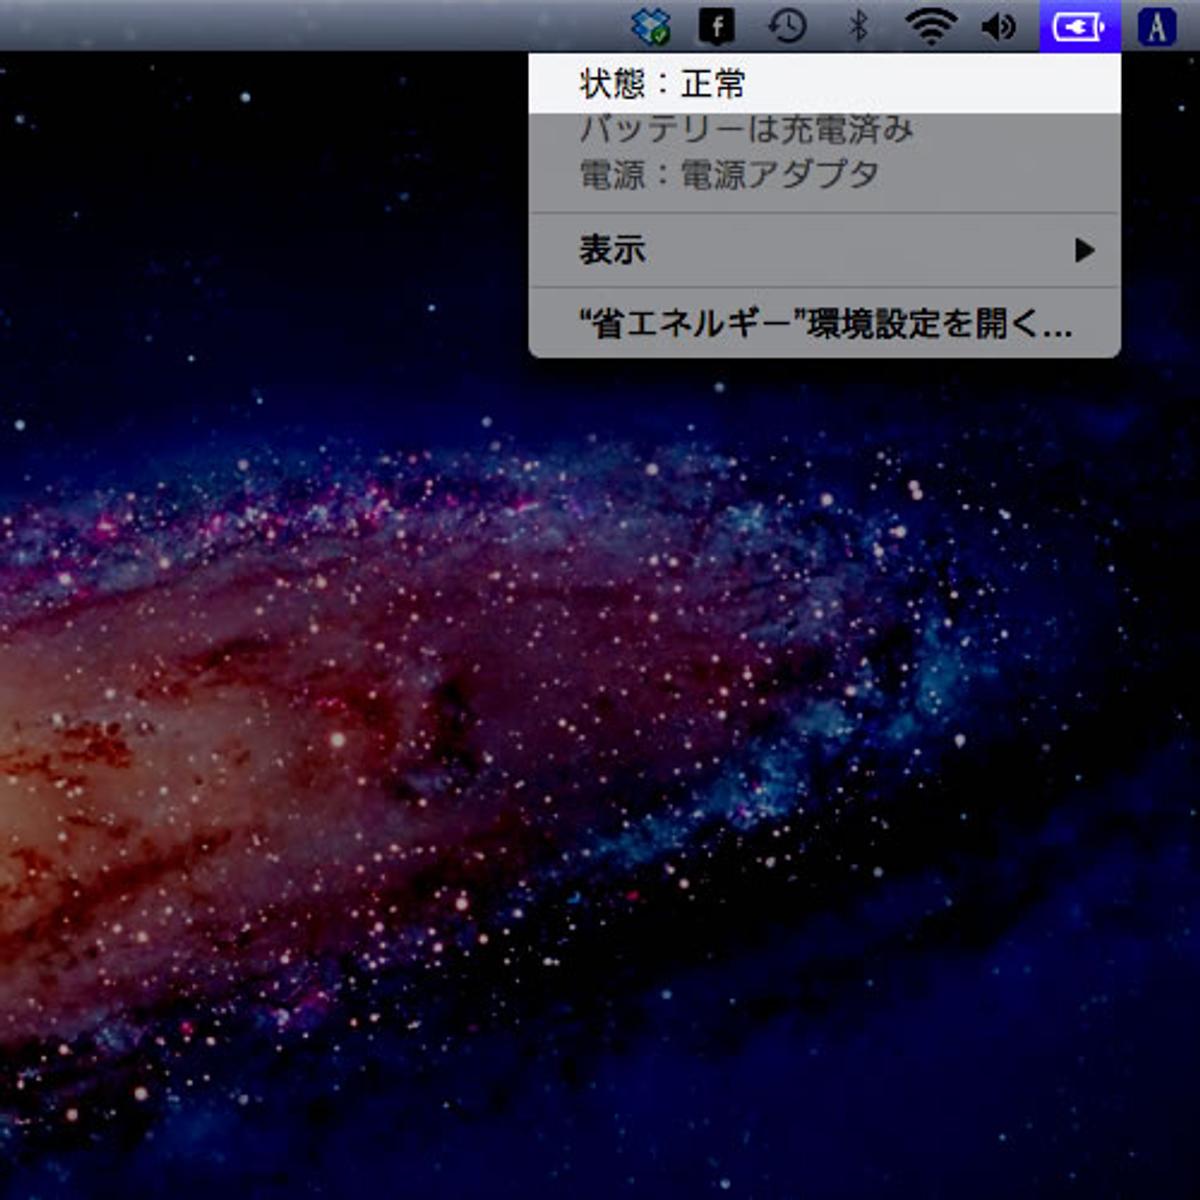Open "省エネルギー"環境設定を開く…

coord(824,323)
